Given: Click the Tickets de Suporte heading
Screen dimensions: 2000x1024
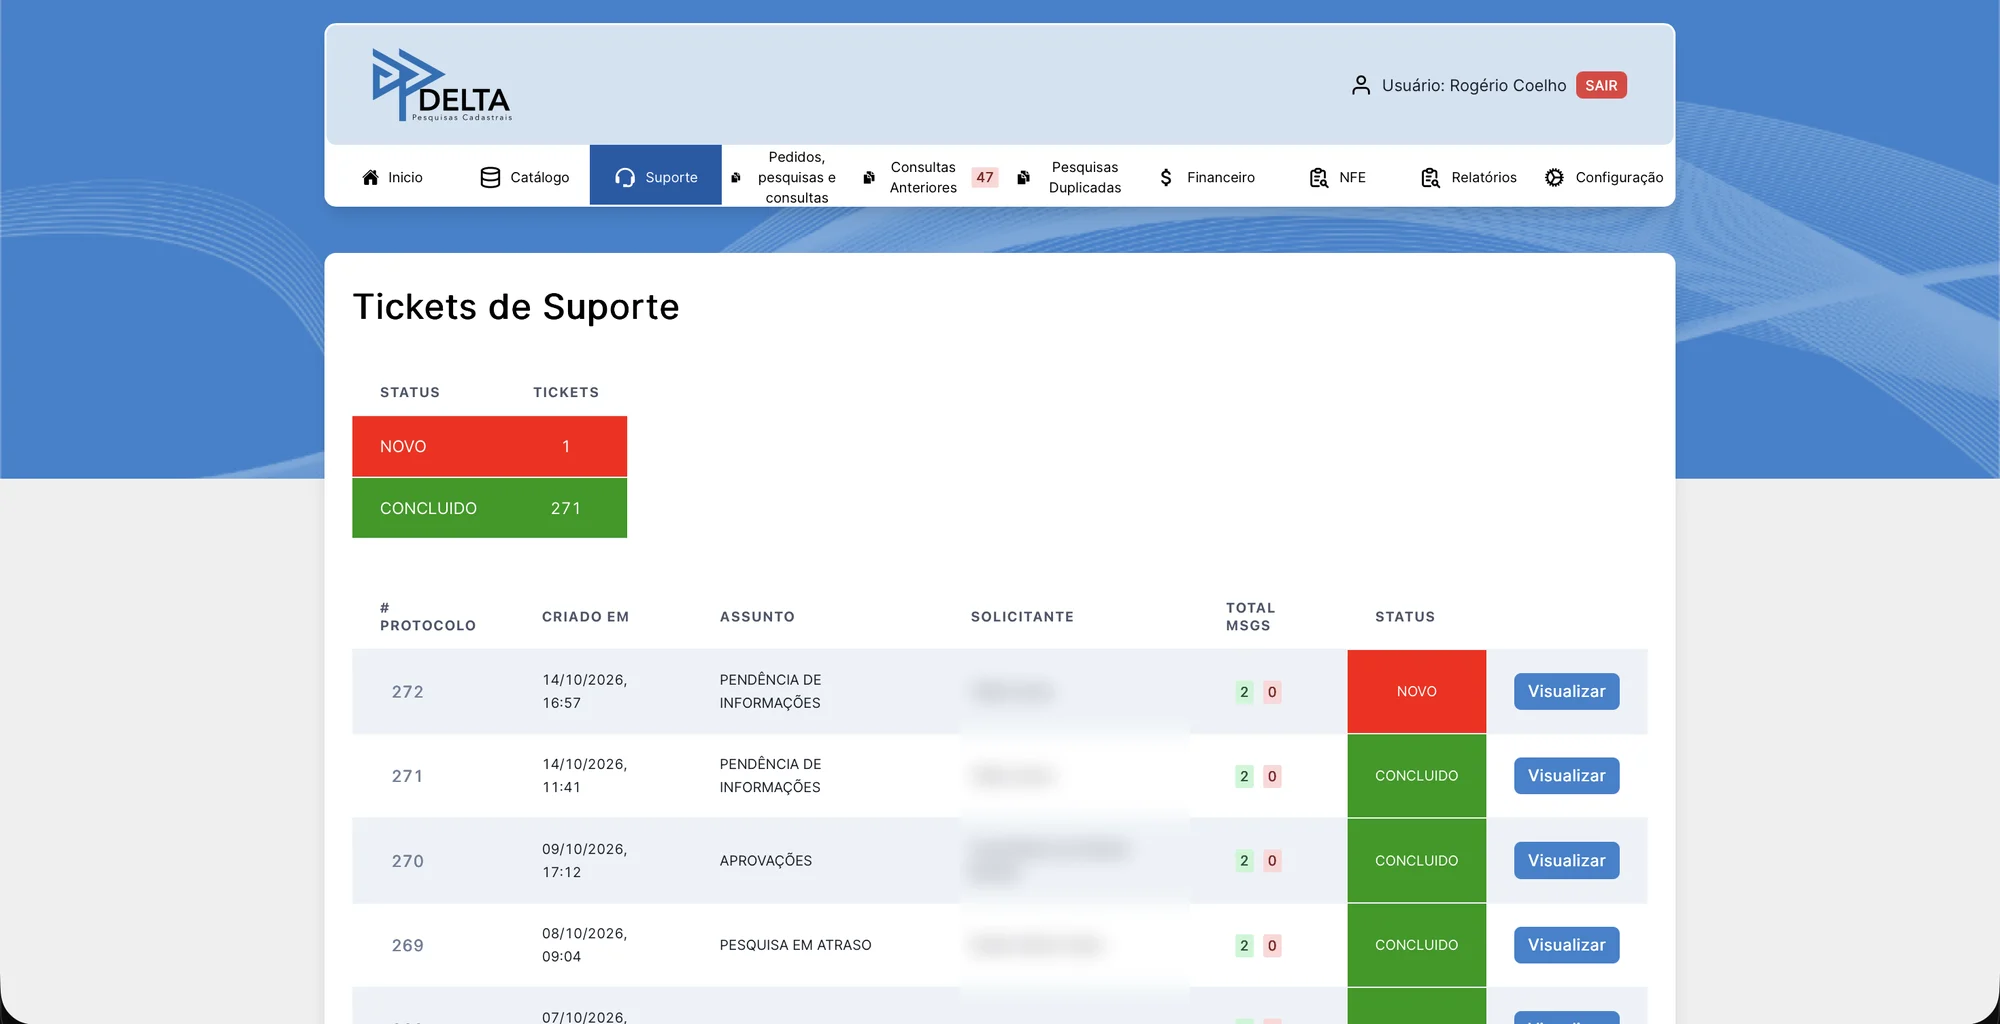Looking at the screenshot, I should pyautogui.click(x=516, y=307).
